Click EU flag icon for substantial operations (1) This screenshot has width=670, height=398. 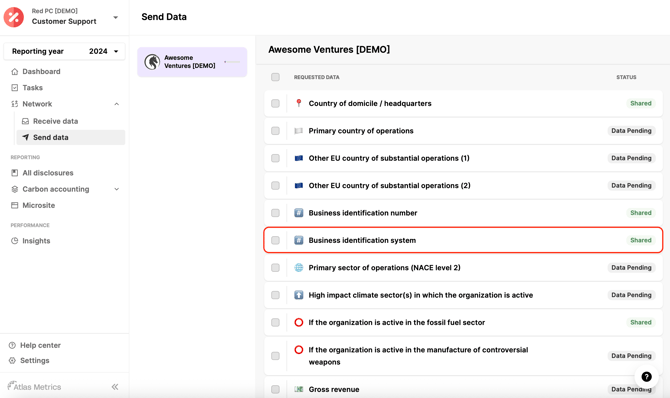[299, 158]
